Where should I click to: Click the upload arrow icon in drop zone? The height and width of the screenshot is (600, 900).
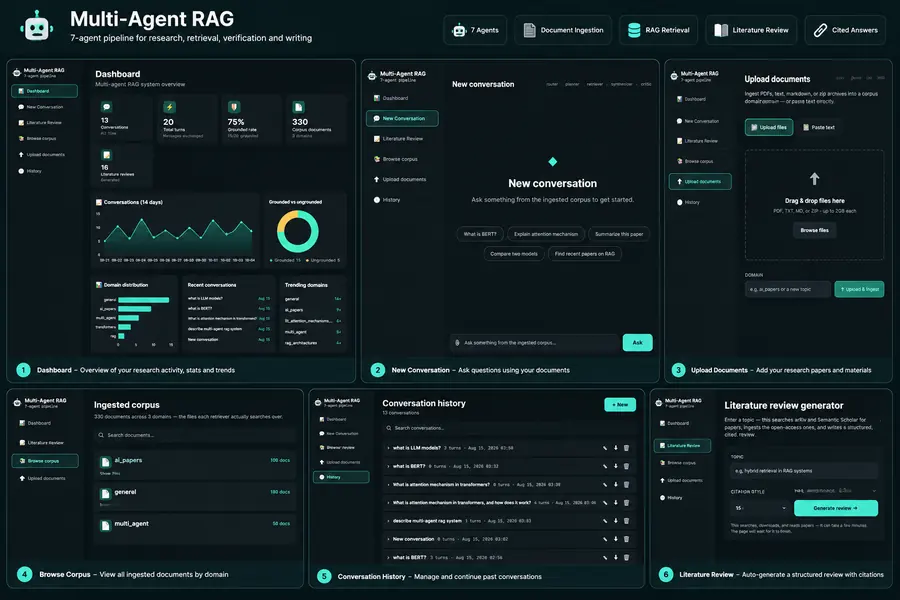[x=814, y=179]
